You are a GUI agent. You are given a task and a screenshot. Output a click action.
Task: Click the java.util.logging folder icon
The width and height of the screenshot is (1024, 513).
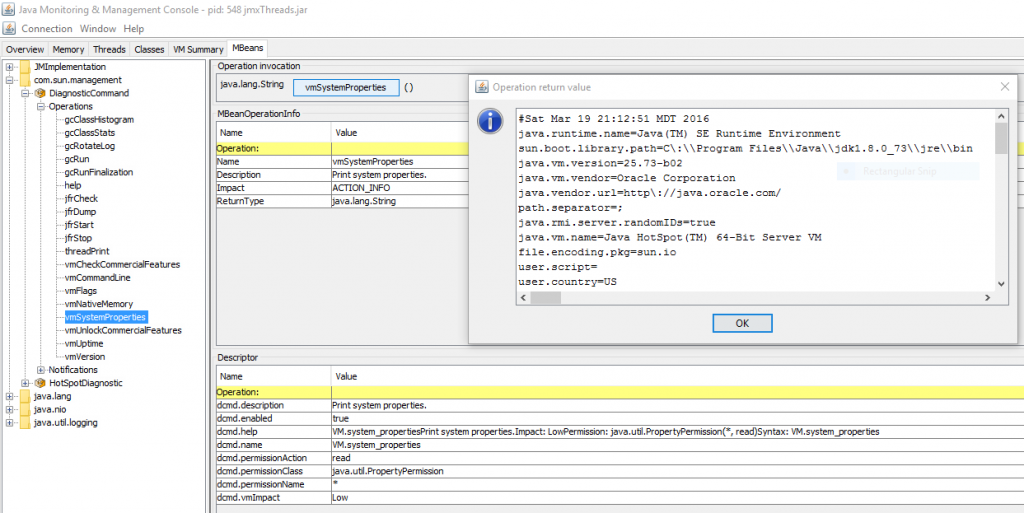(25, 422)
